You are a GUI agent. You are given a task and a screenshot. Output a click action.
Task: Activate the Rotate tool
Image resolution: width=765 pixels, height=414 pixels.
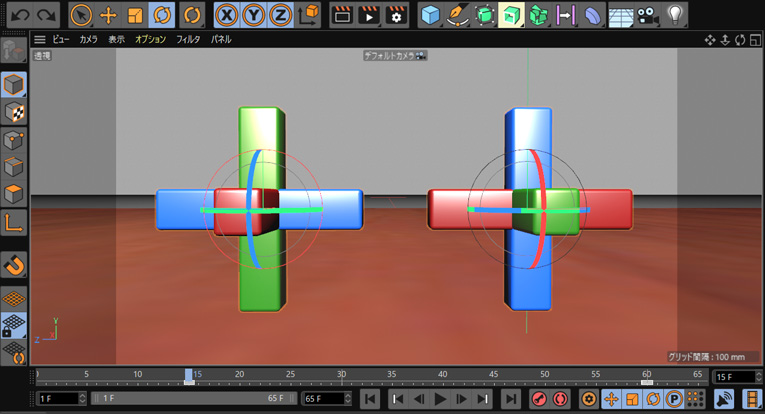160,15
